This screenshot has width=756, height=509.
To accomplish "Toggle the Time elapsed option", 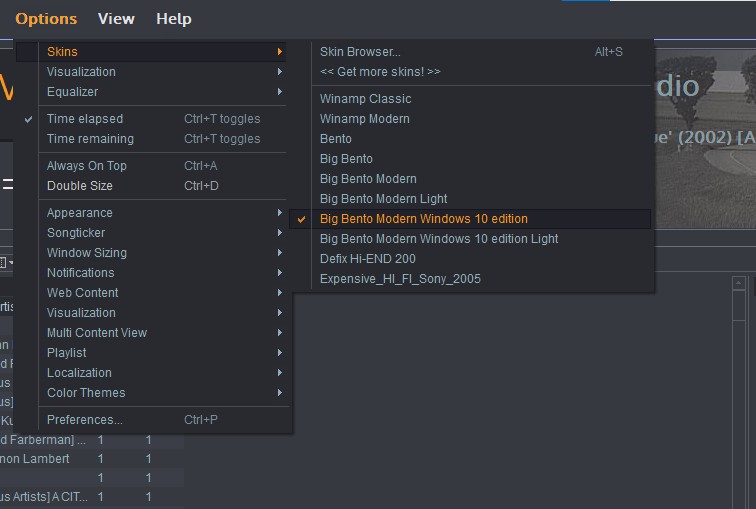I will (151, 119).
